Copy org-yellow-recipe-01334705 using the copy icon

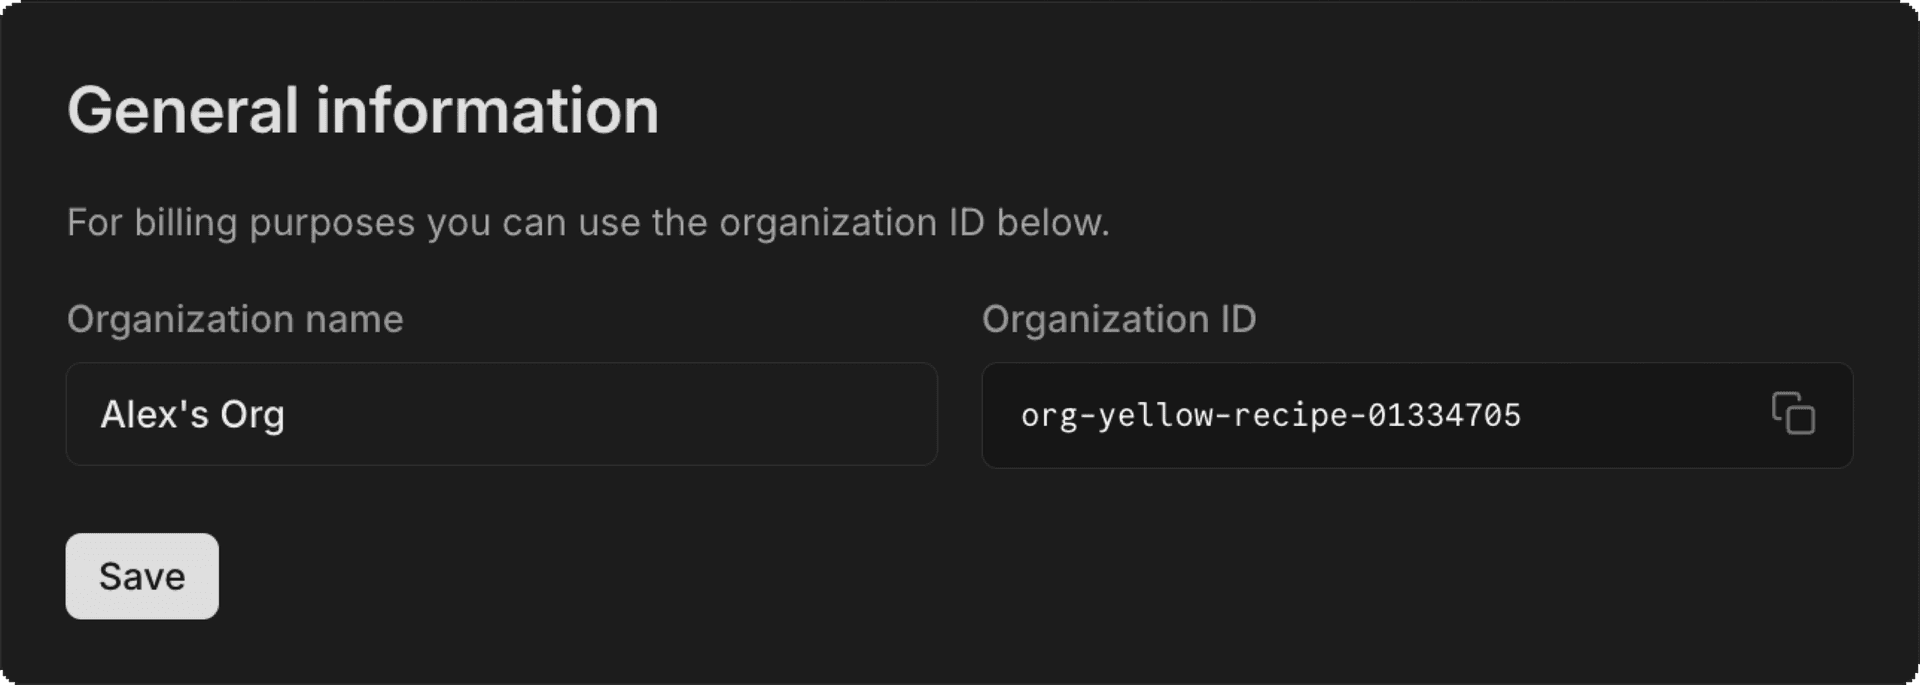(x=1795, y=414)
